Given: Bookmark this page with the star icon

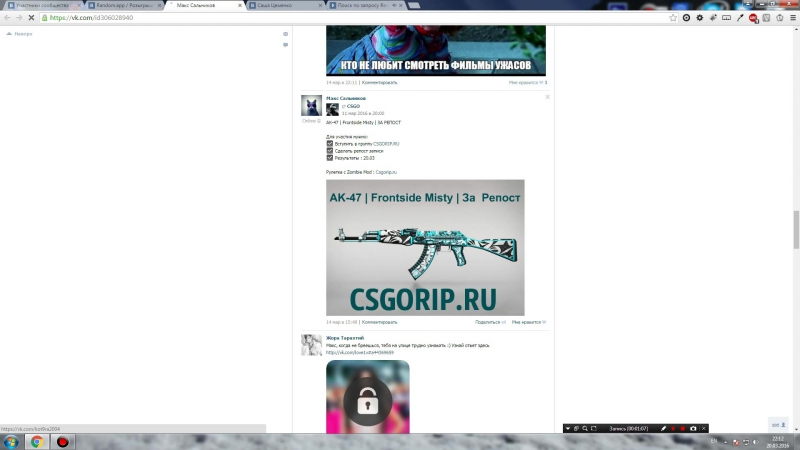Looking at the screenshot, I should 673,17.
